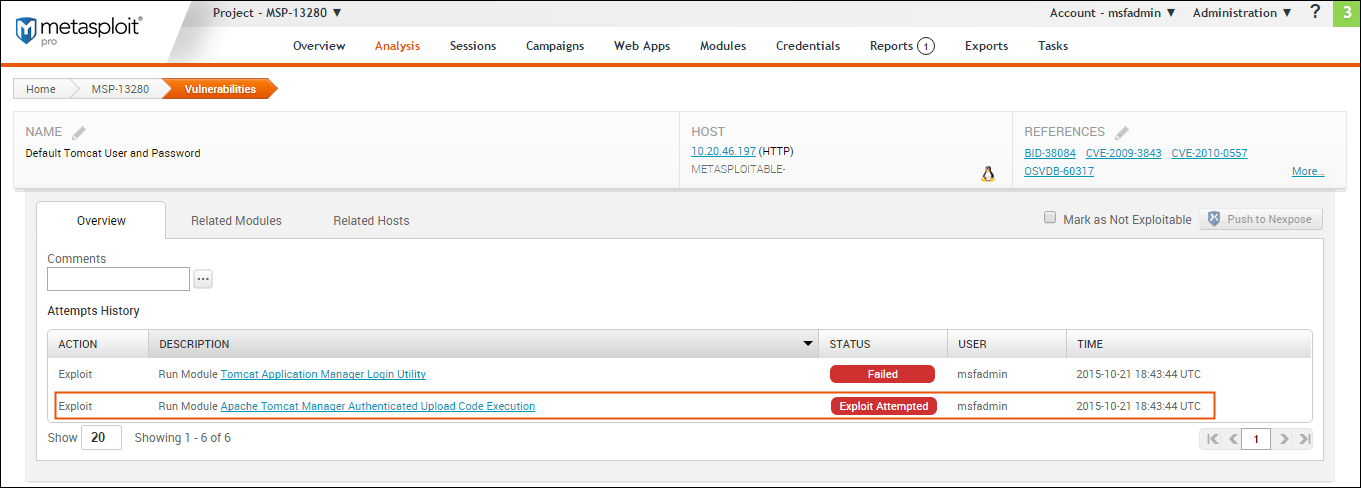Open reference OSVDB-60317
Screen dimensions: 1361x488
point(1059,171)
